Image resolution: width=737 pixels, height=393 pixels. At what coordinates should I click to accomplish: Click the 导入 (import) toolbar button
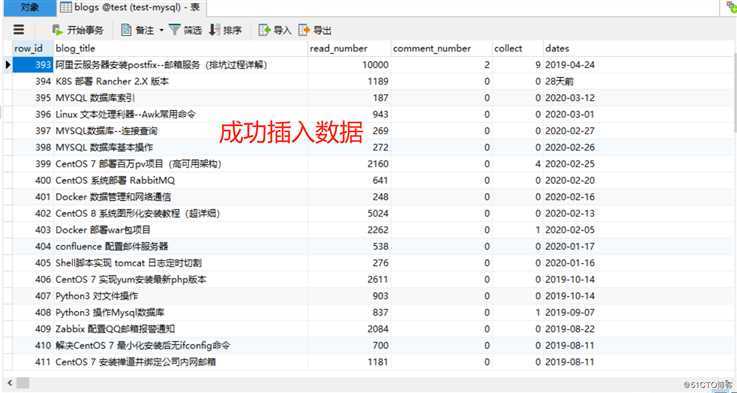click(275, 31)
